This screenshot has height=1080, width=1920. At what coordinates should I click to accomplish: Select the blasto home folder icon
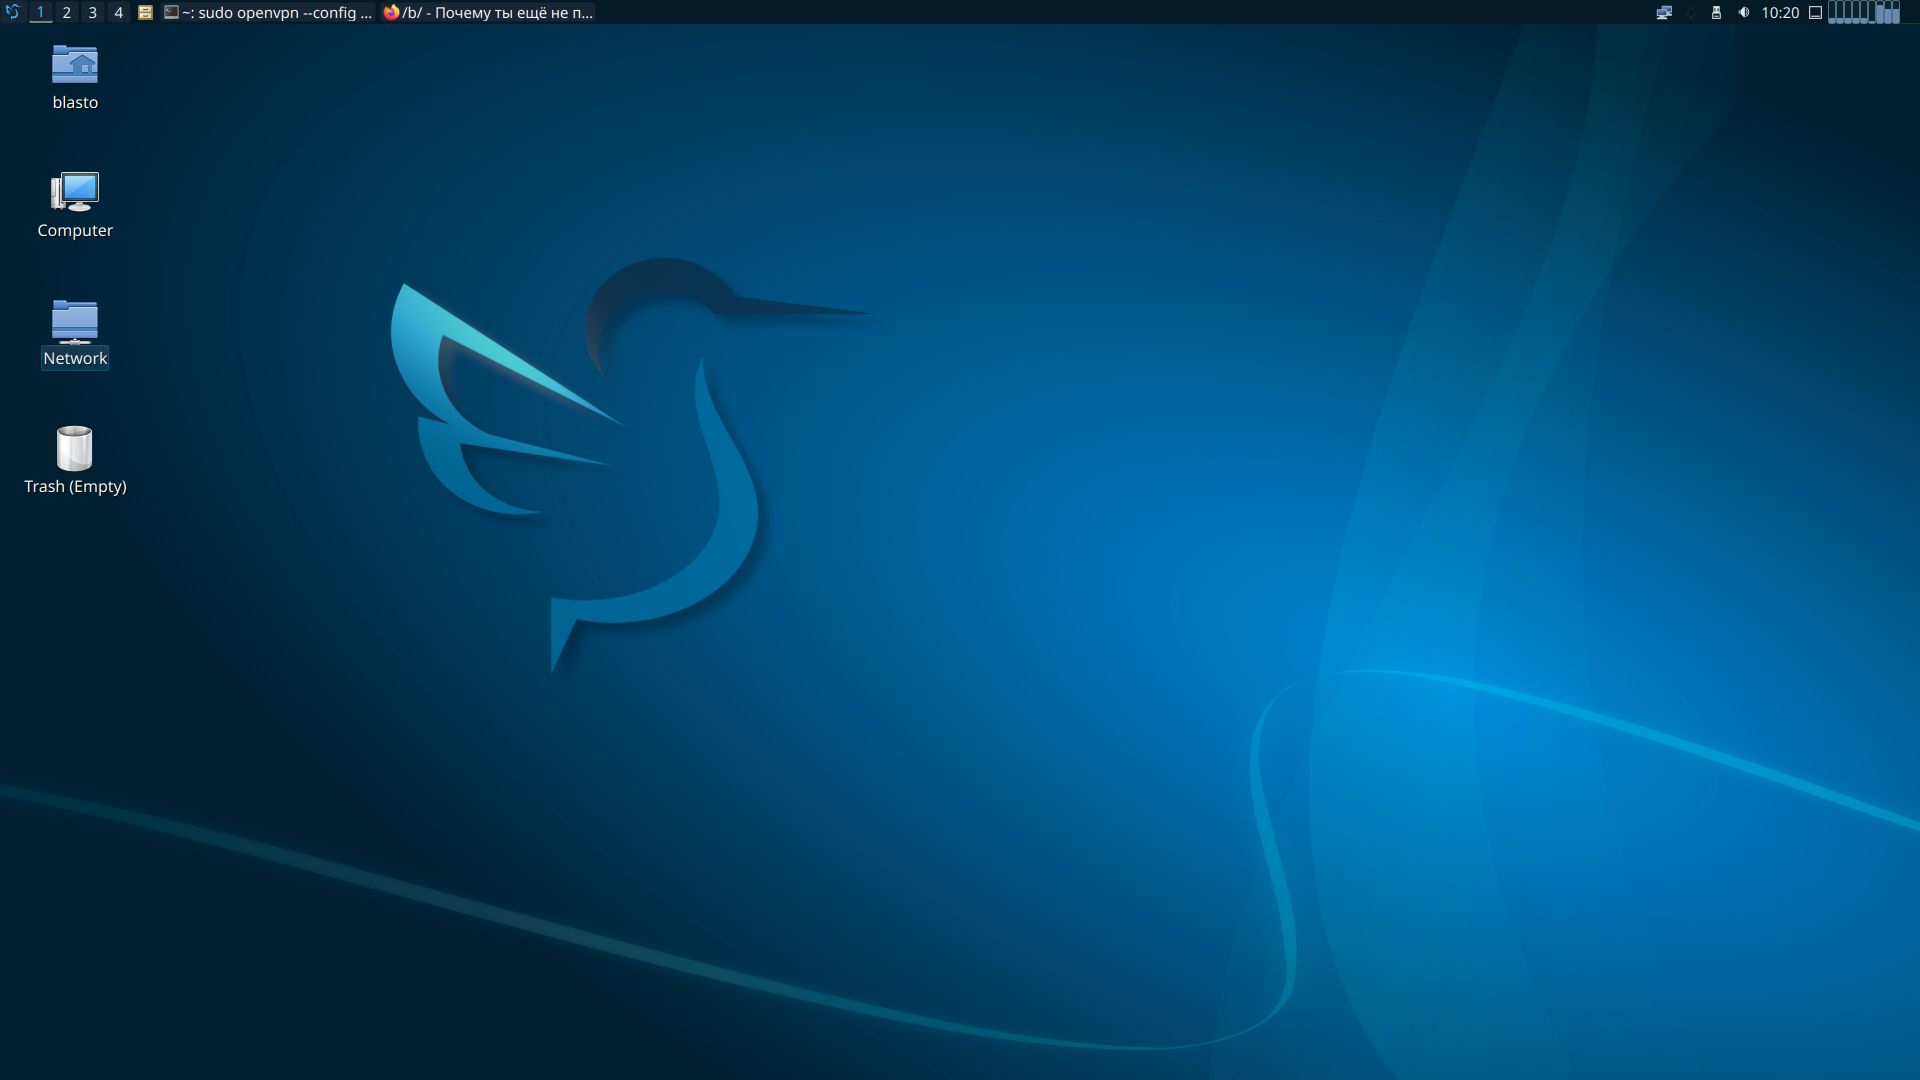75,66
